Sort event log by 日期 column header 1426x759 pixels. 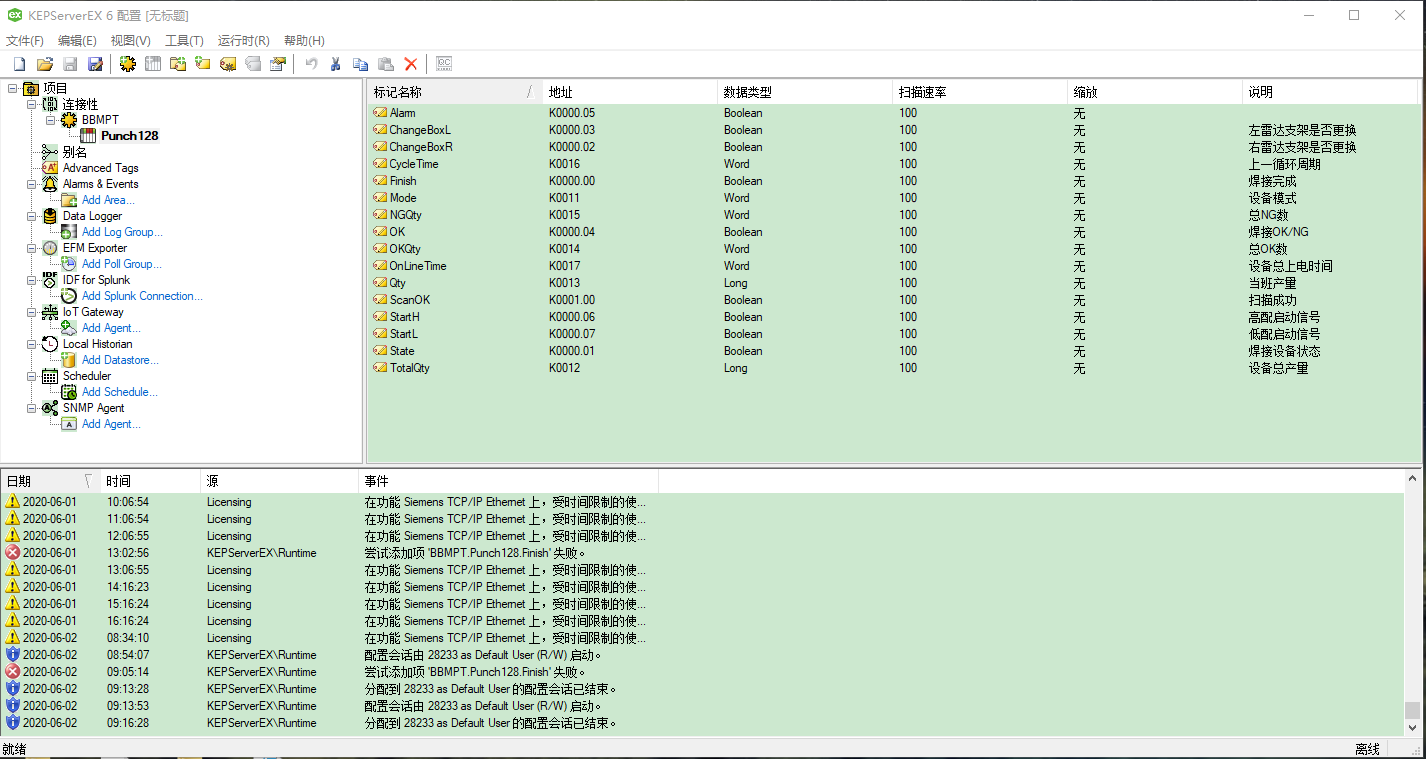click(50, 481)
